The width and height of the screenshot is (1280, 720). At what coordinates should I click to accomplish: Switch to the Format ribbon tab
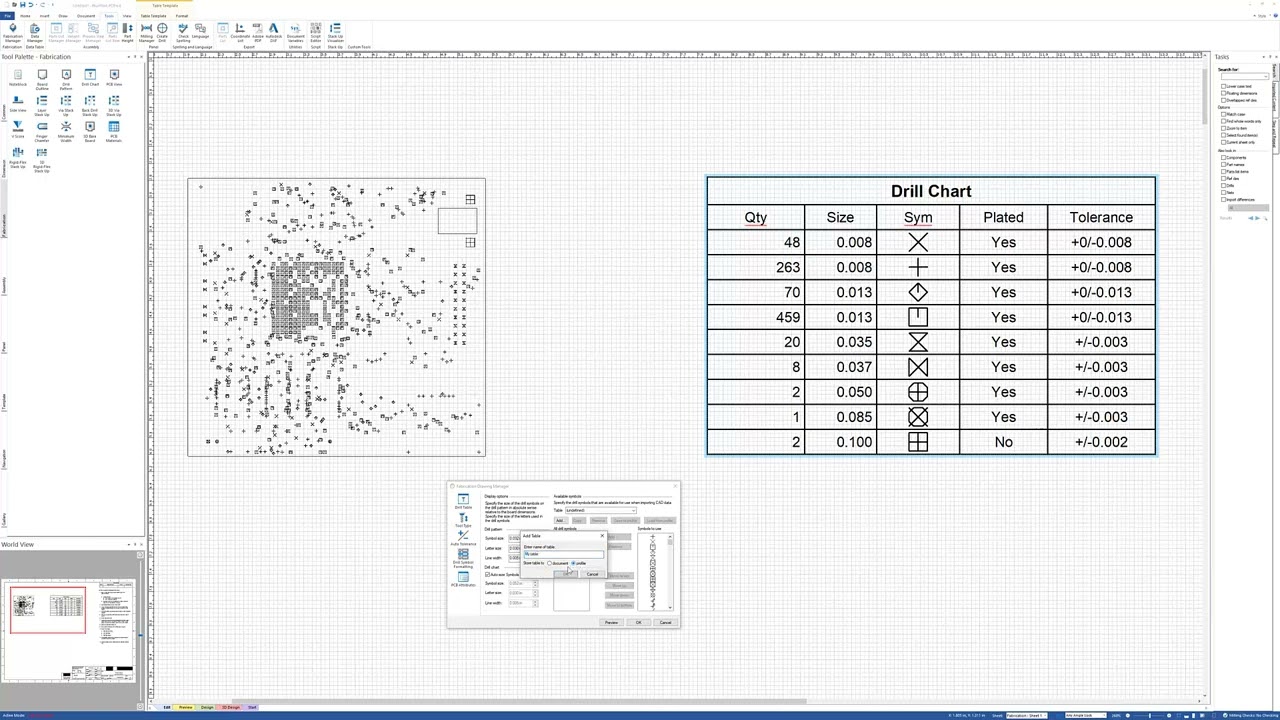coord(182,16)
